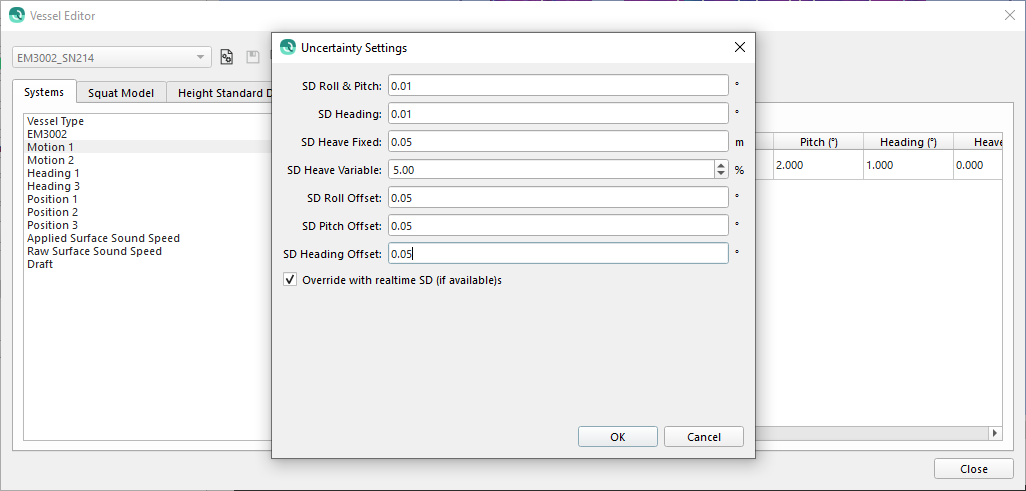Image resolution: width=1026 pixels, height=491 pixels.
Task: Select the Systems tab
Action: click(44, 92)
